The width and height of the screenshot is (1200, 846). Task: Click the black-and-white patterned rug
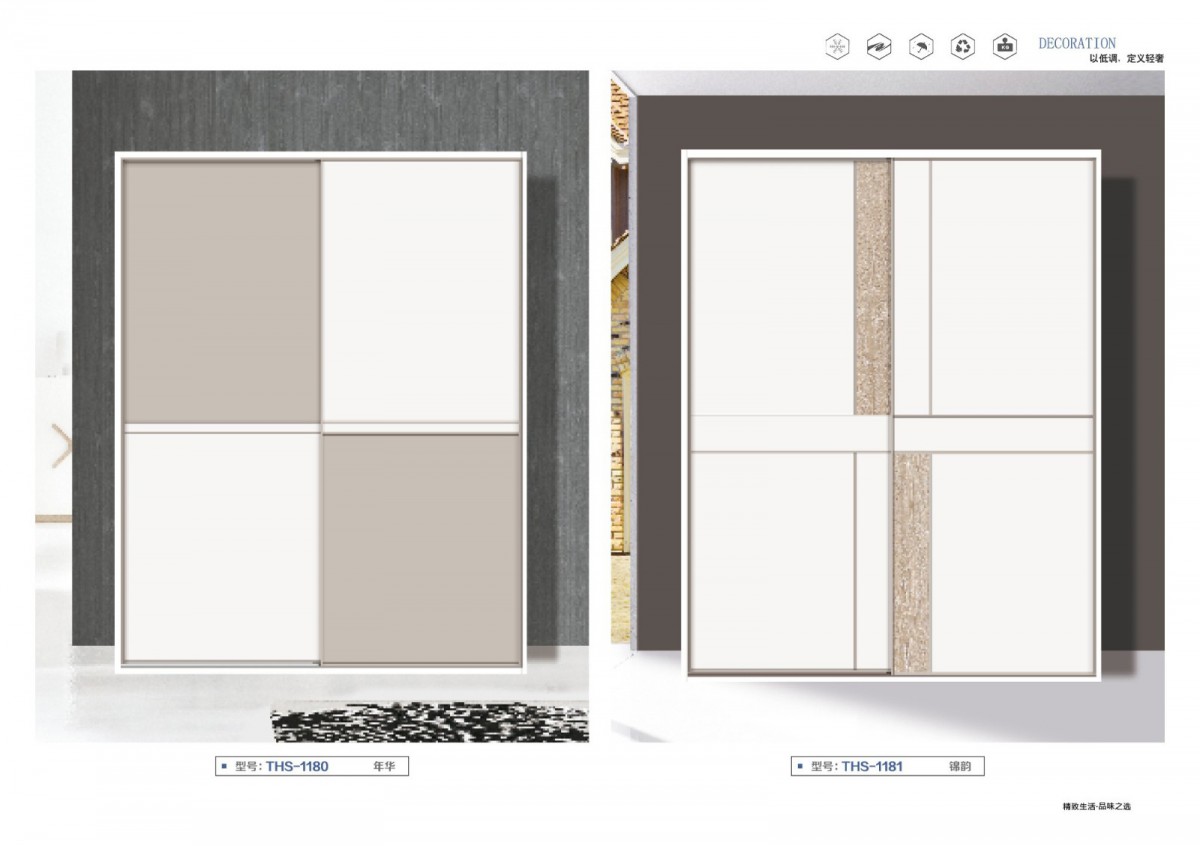pos(430,723)
